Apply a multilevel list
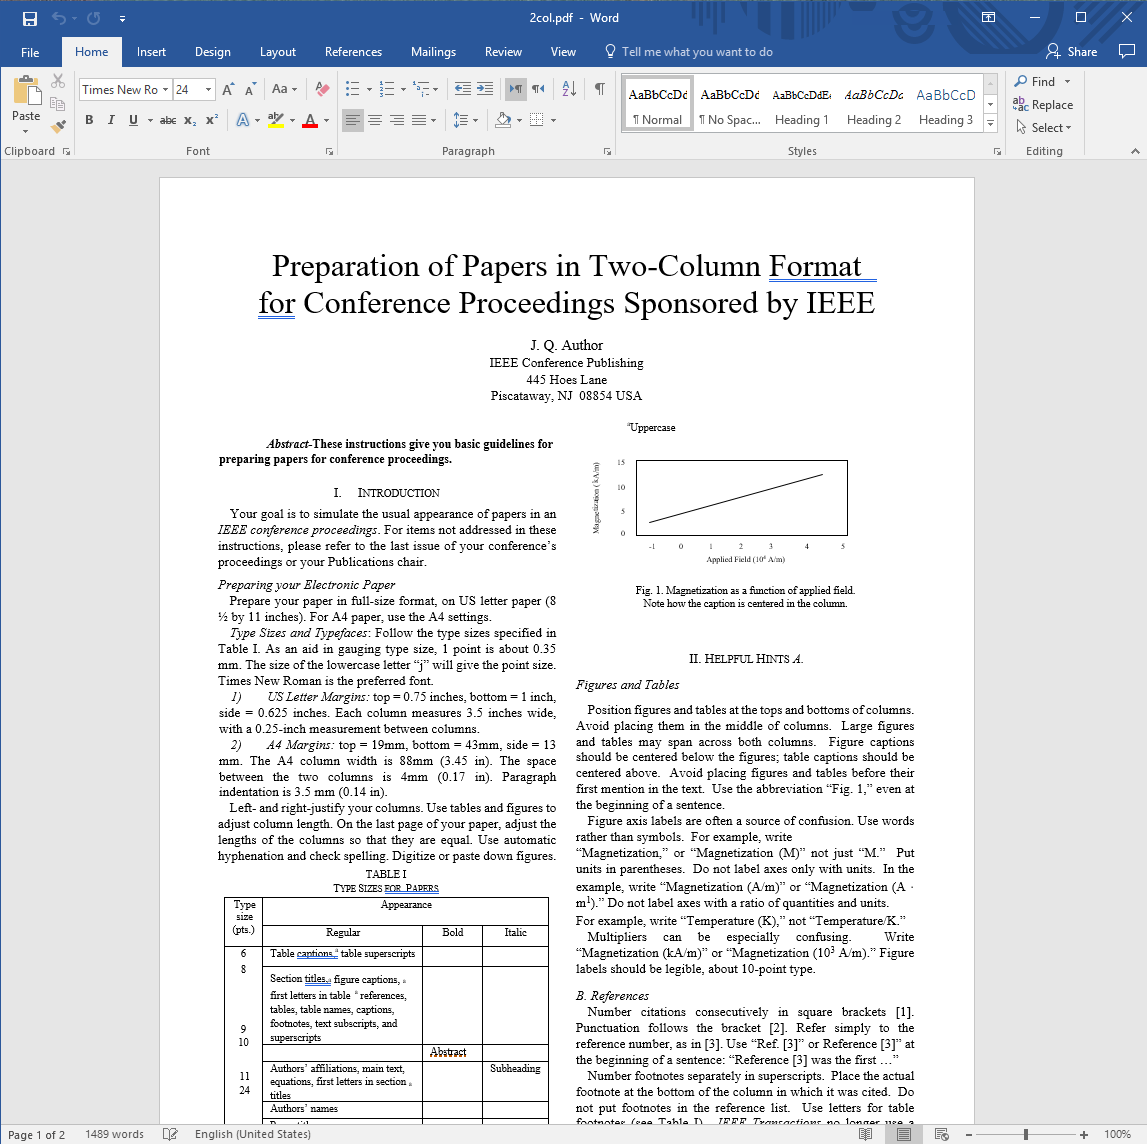The width and height of the screenshot is (1147, 1144). click(x=421, y=89)
